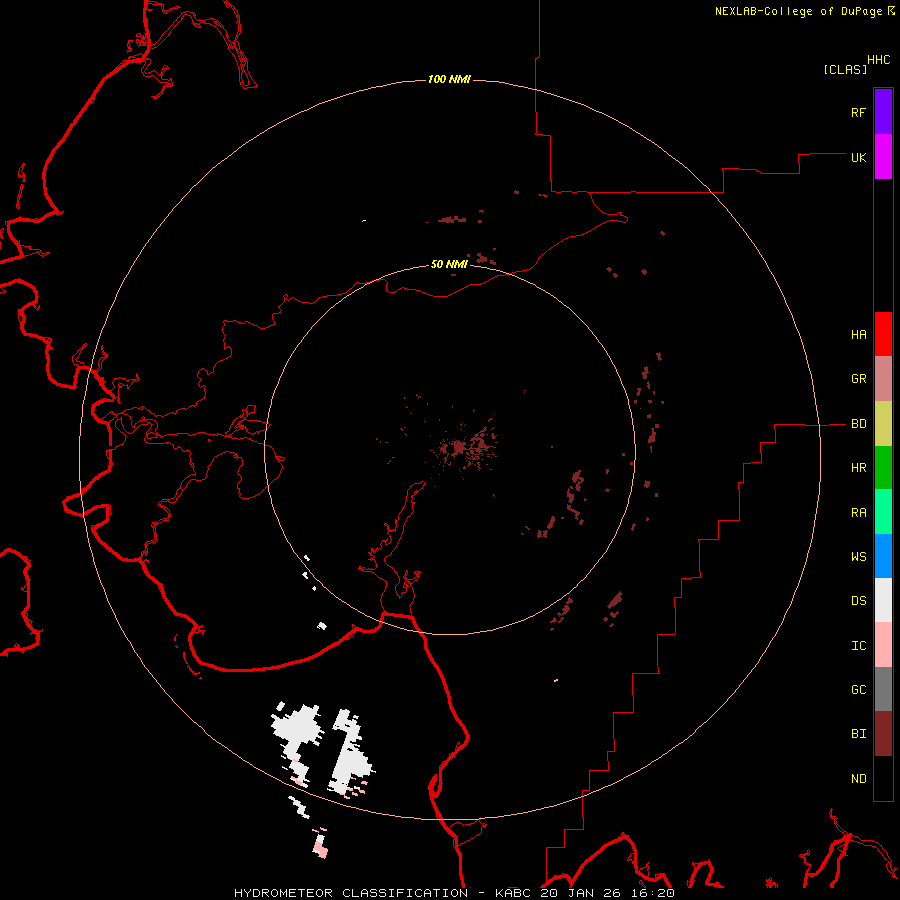Click the BD legend label
Viewport: 900px width, 900px height.
pyautogui.click(x=858, y=424)
